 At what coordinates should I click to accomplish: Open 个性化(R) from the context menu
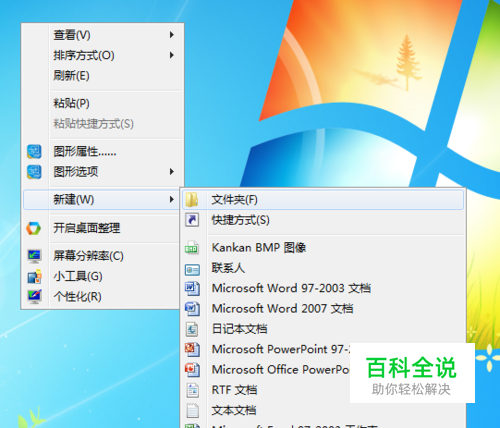pyautogui.click(x=102, y=297)
